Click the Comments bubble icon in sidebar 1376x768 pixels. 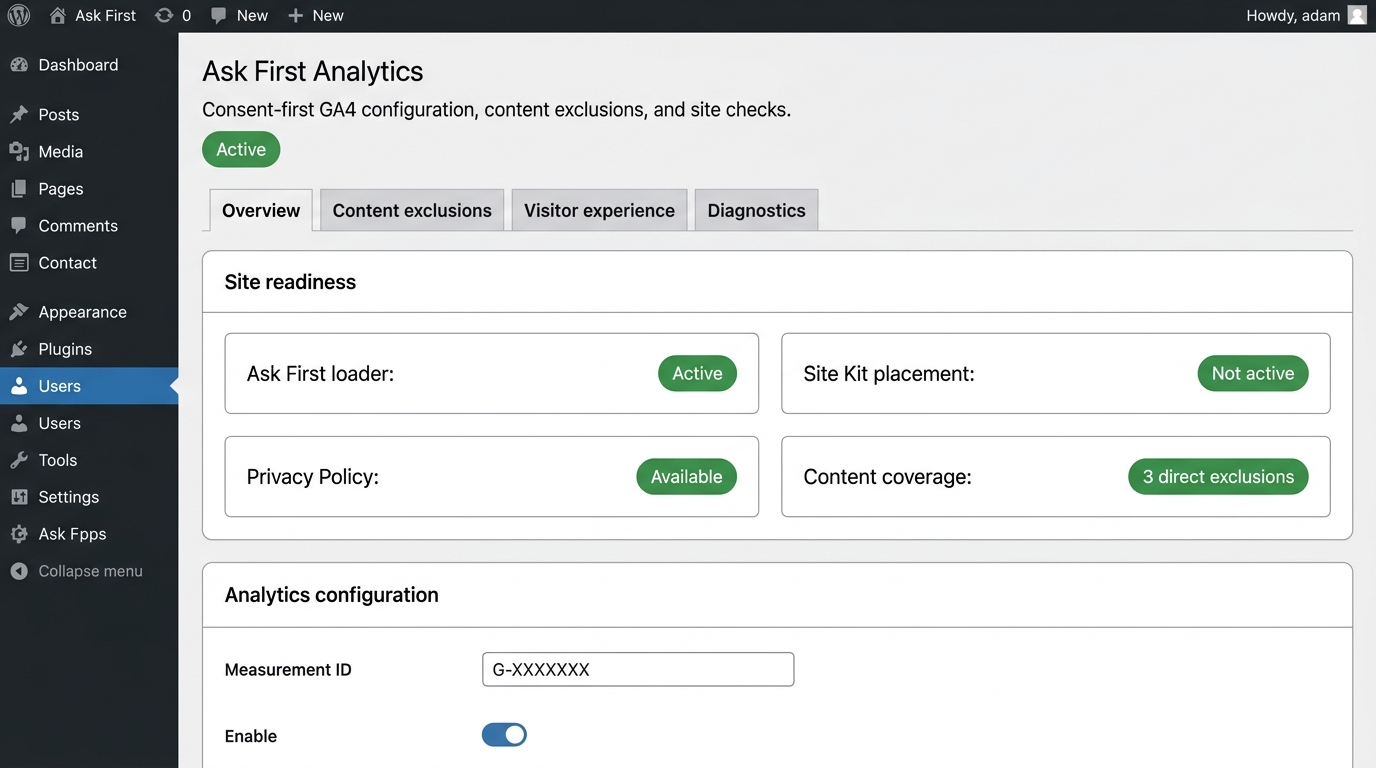click(x=19, y=226)
